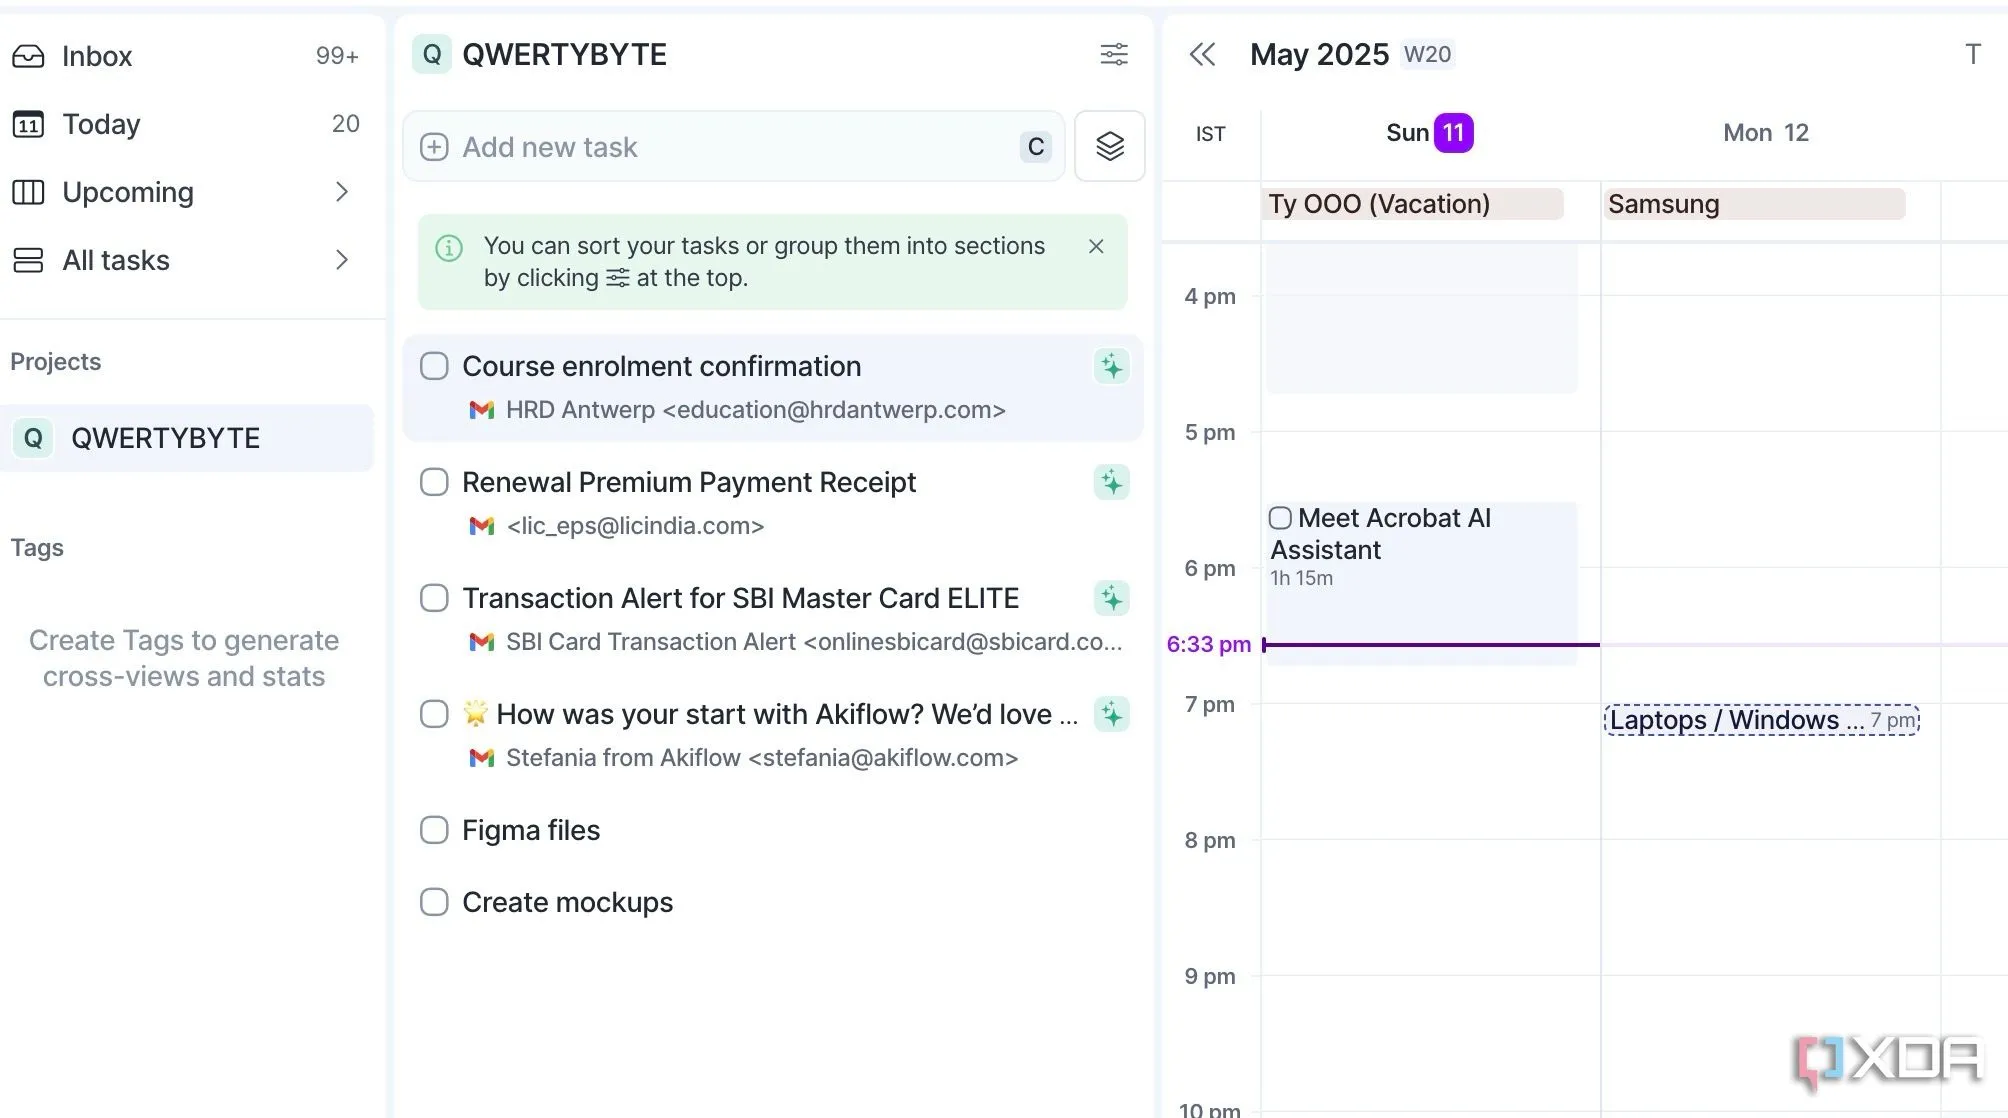
Task: Click the Inbox 99+ count
Action: tap(337, 56)
